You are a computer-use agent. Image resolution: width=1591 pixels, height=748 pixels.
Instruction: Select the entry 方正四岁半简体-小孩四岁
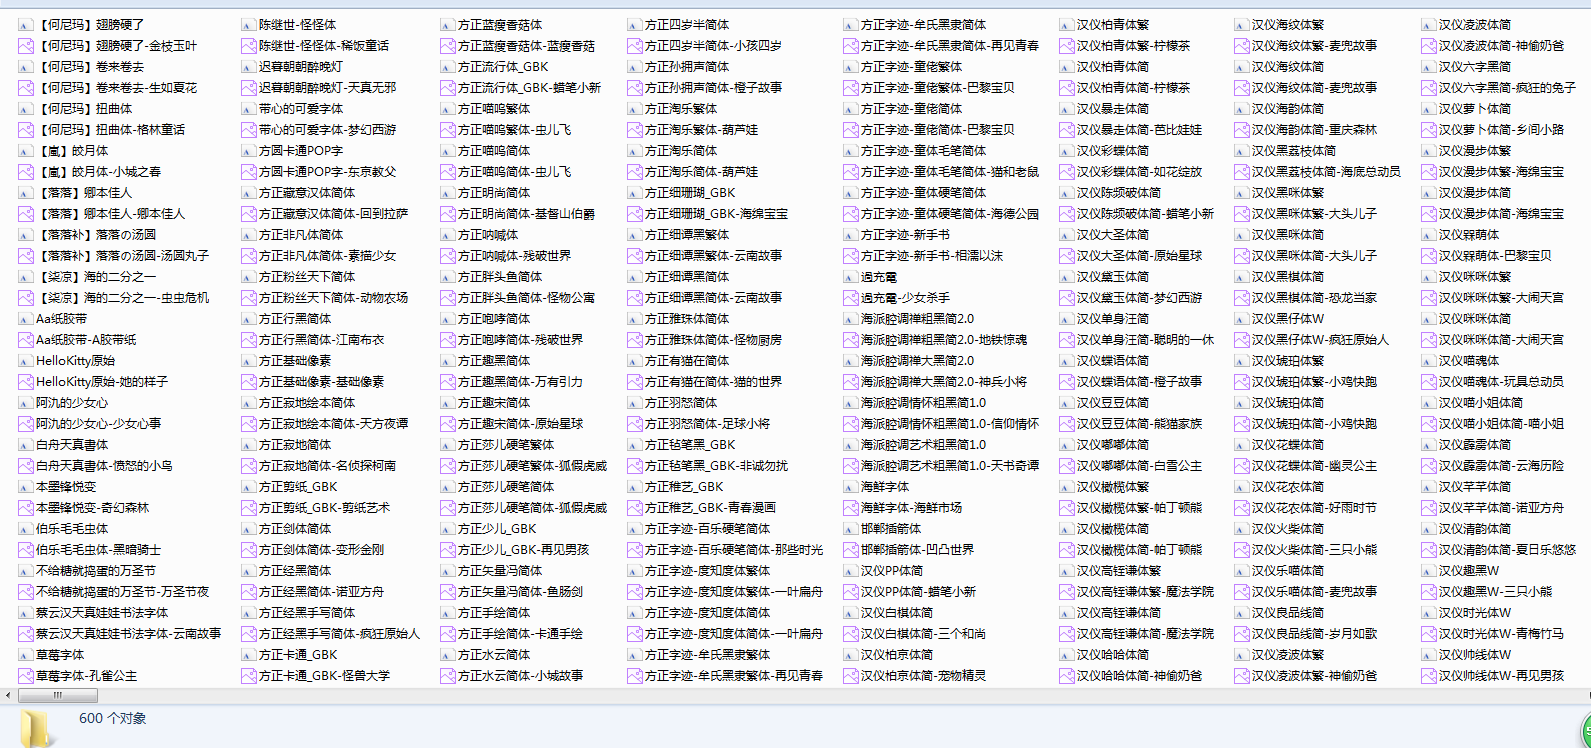[x=713, y=46]
